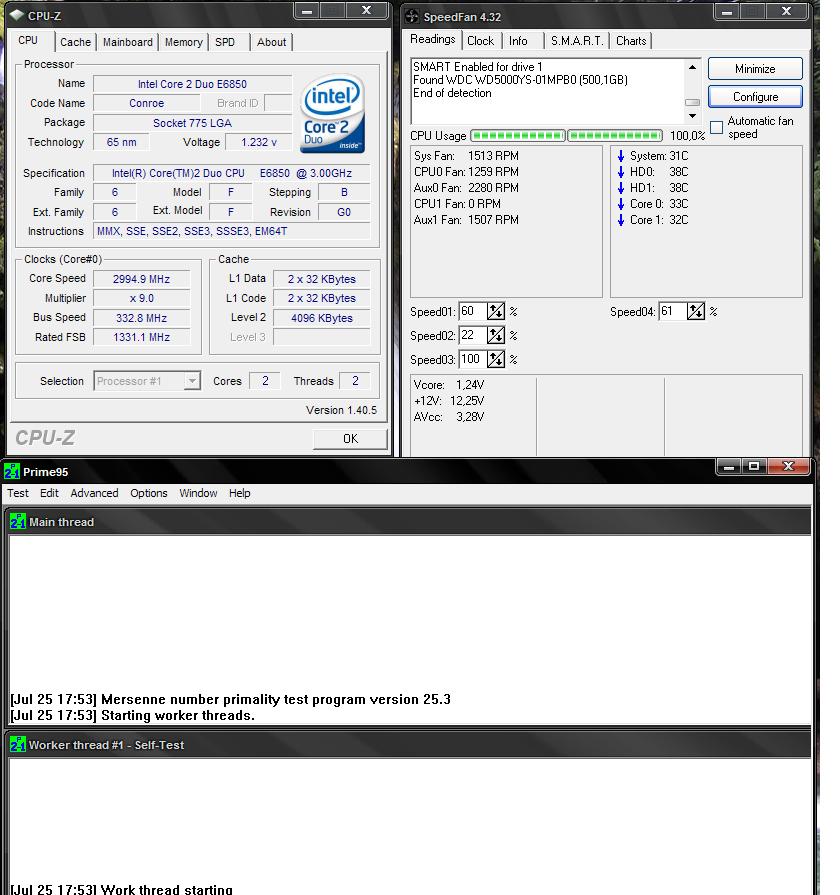Viewport: 840px width, 895px height.
Task: Click the System temperature down arrow icon
Action: pyautogui.click(x=621, y=156)
